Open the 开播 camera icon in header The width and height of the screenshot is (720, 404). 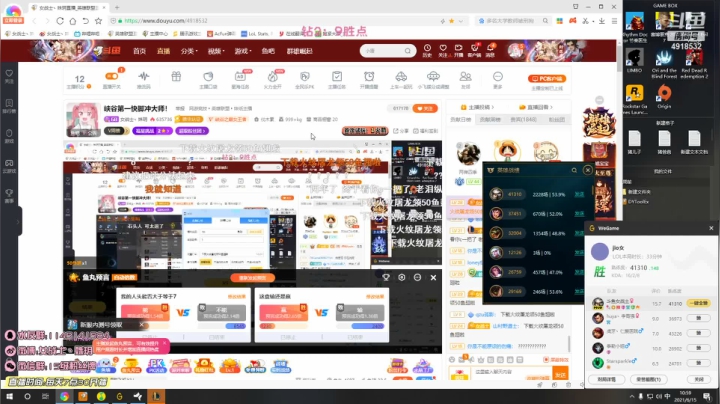click(458, 50)
